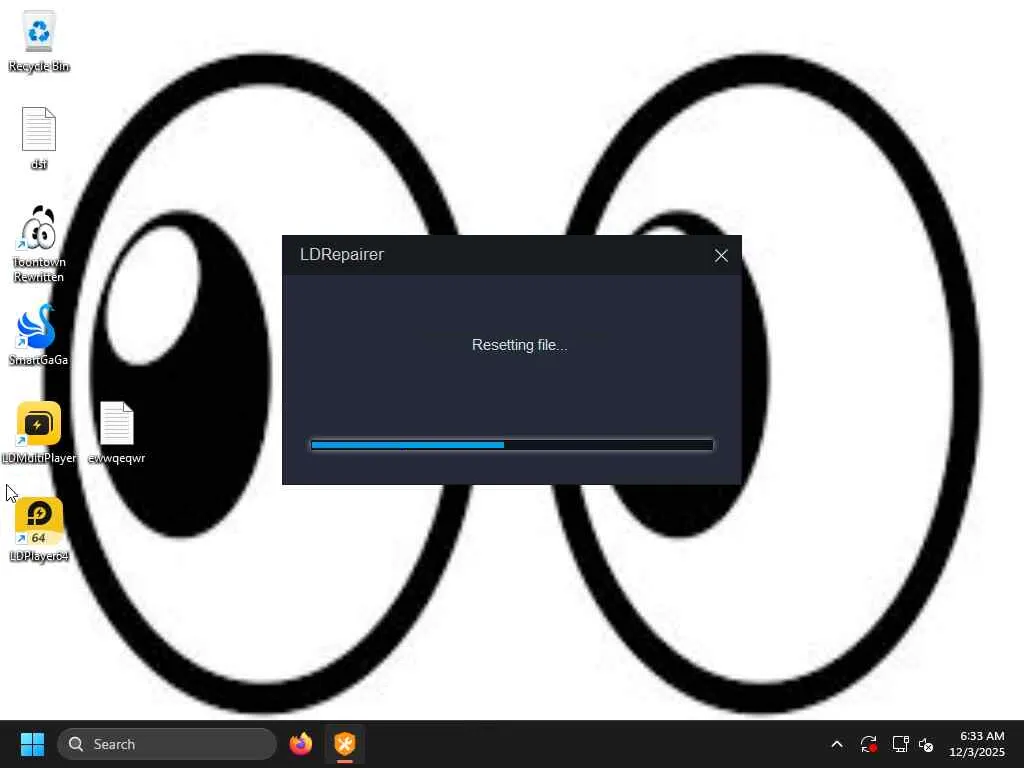Select the ewwqeqwr file icon
Image resolution: width=1024 pixels, height=768 pixels.
click(116, 432)
